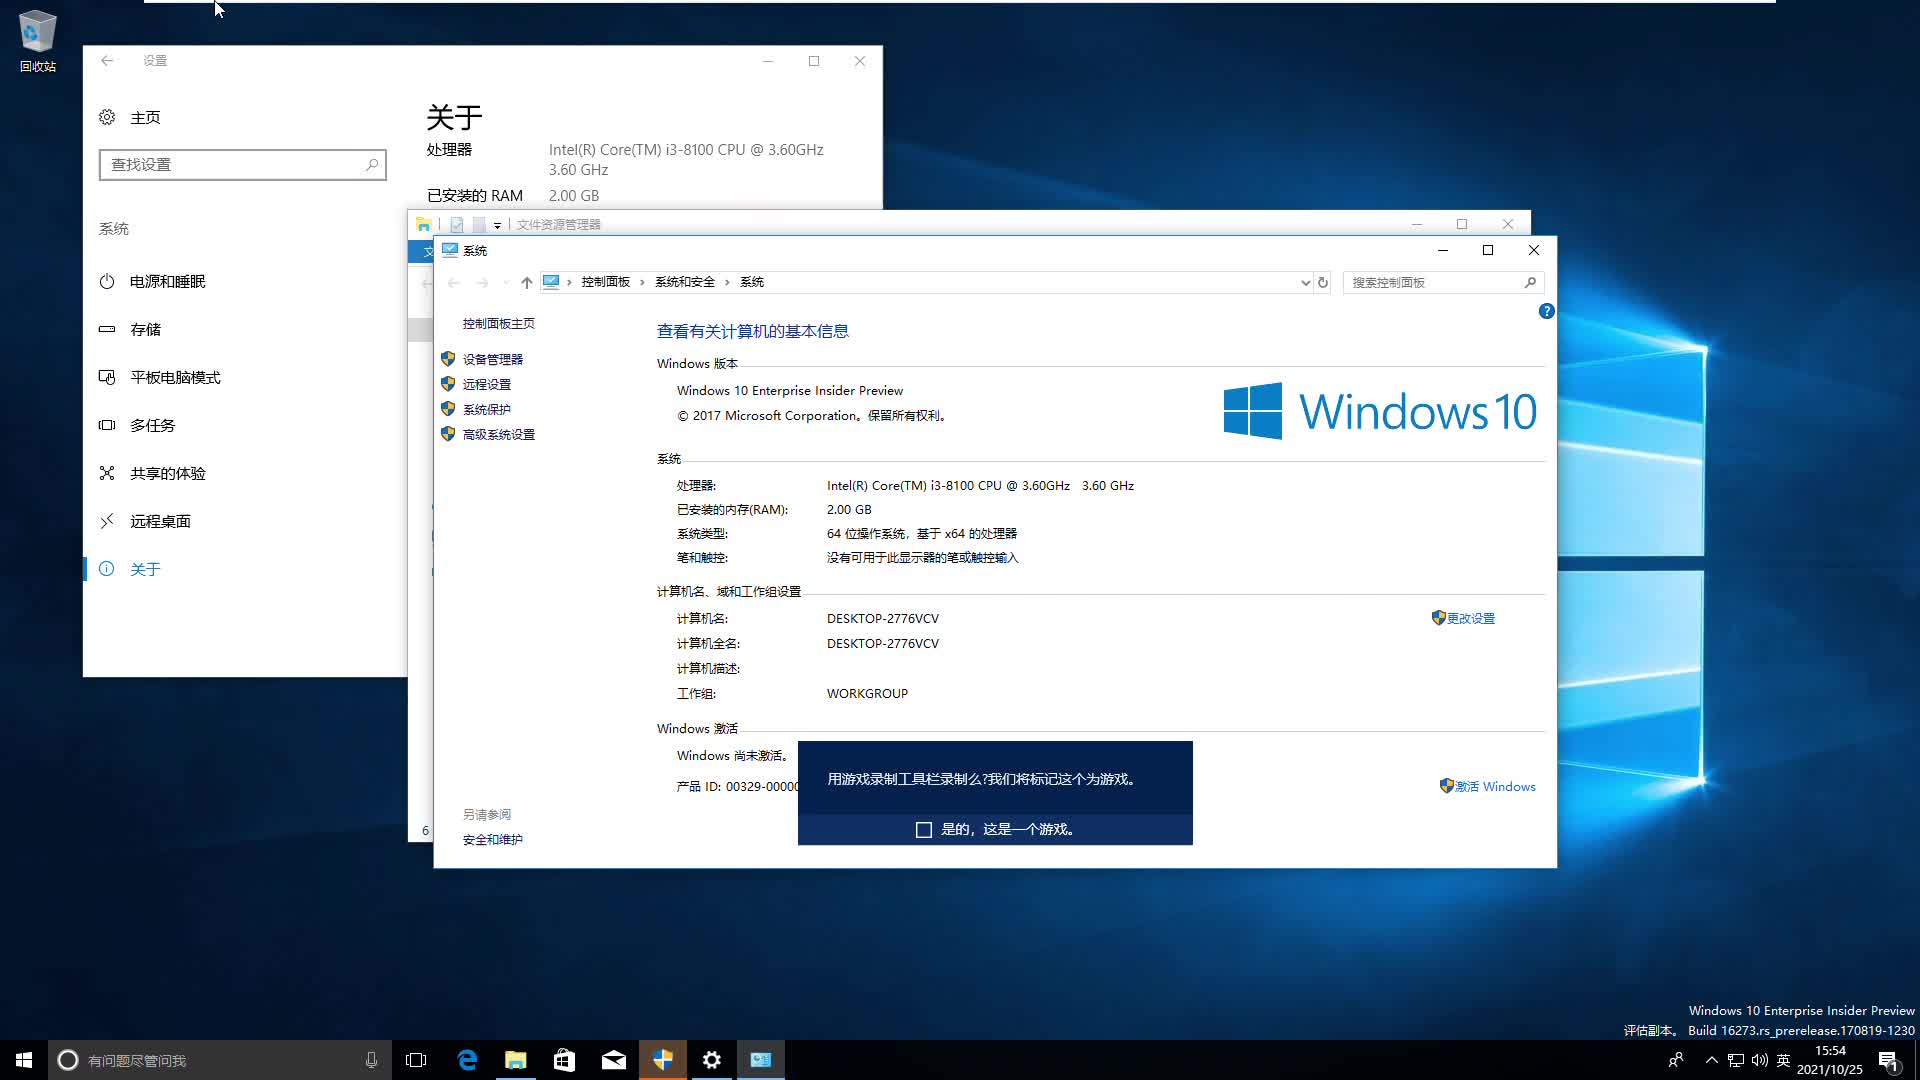The height and width of the screenshot is (1080, 1920).
Task: Click Control Panel Home link
Action: [x=498, y=324]
